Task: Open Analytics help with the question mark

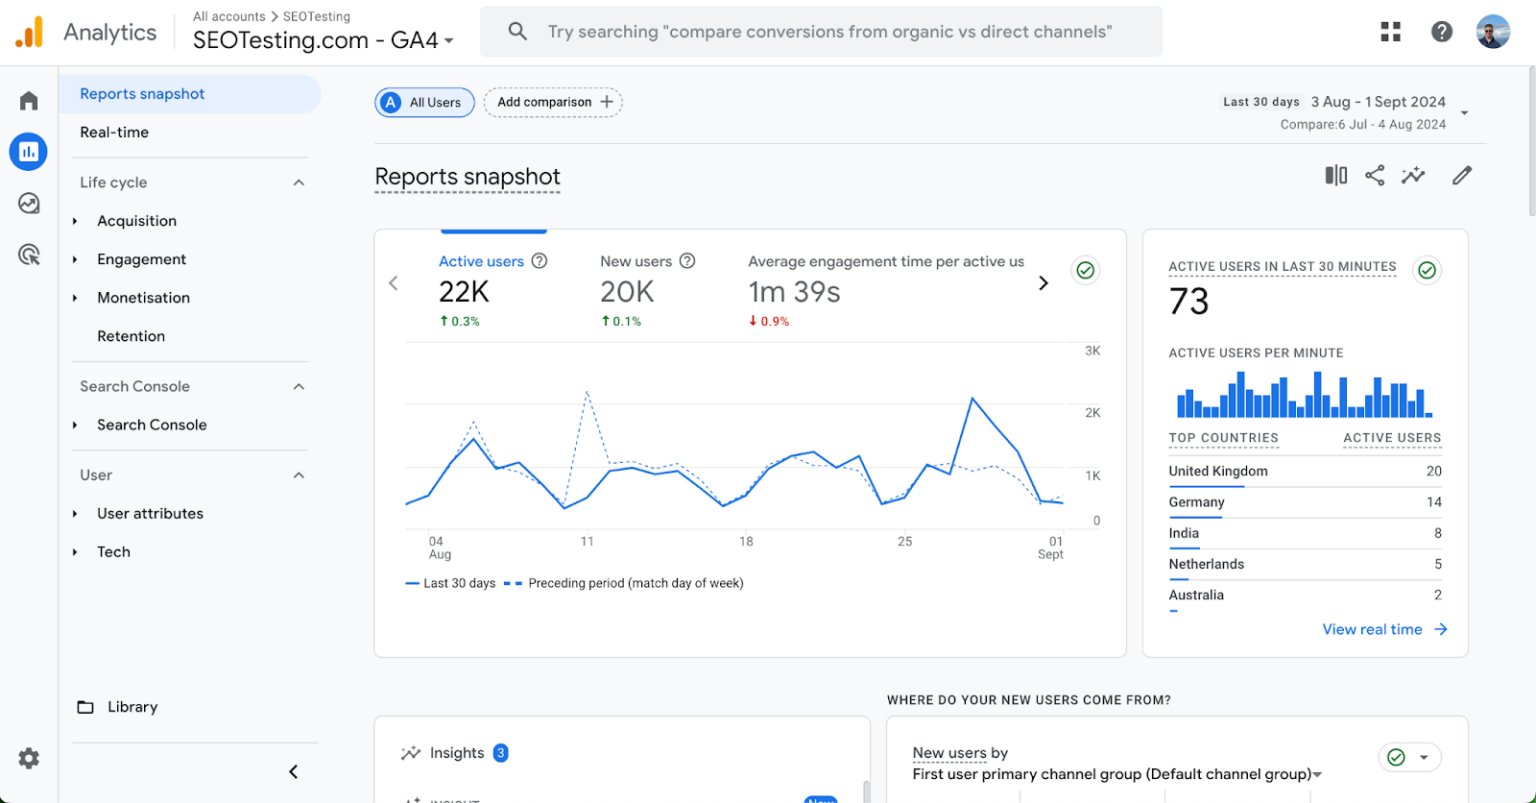Action: point(1441,31)
